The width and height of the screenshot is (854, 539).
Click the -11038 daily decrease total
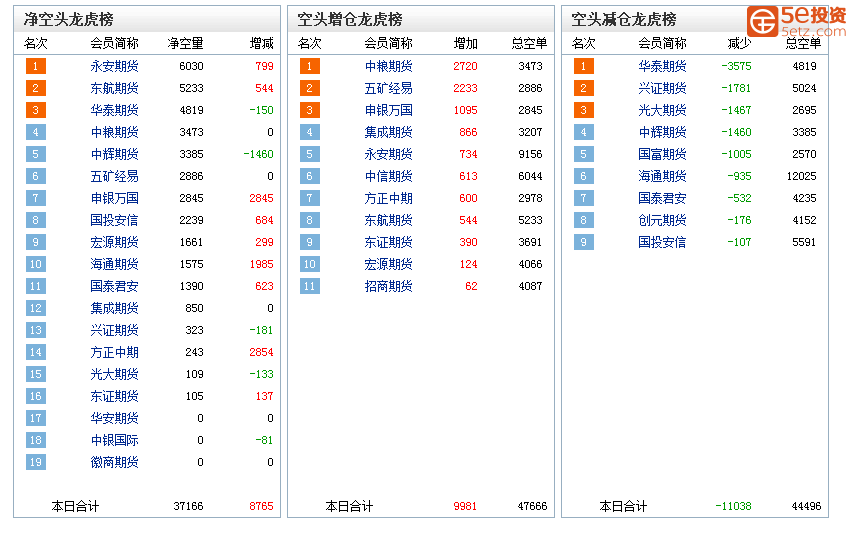click(733, 506)
